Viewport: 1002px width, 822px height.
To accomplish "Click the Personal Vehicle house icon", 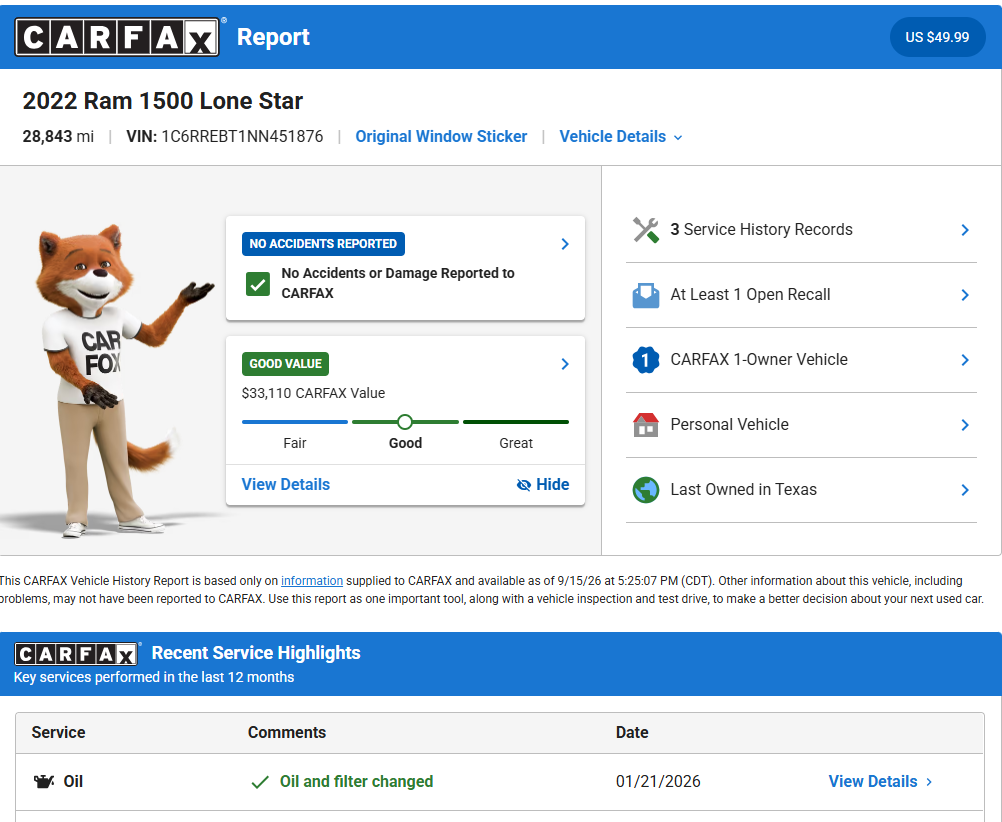I will (645, 425).
